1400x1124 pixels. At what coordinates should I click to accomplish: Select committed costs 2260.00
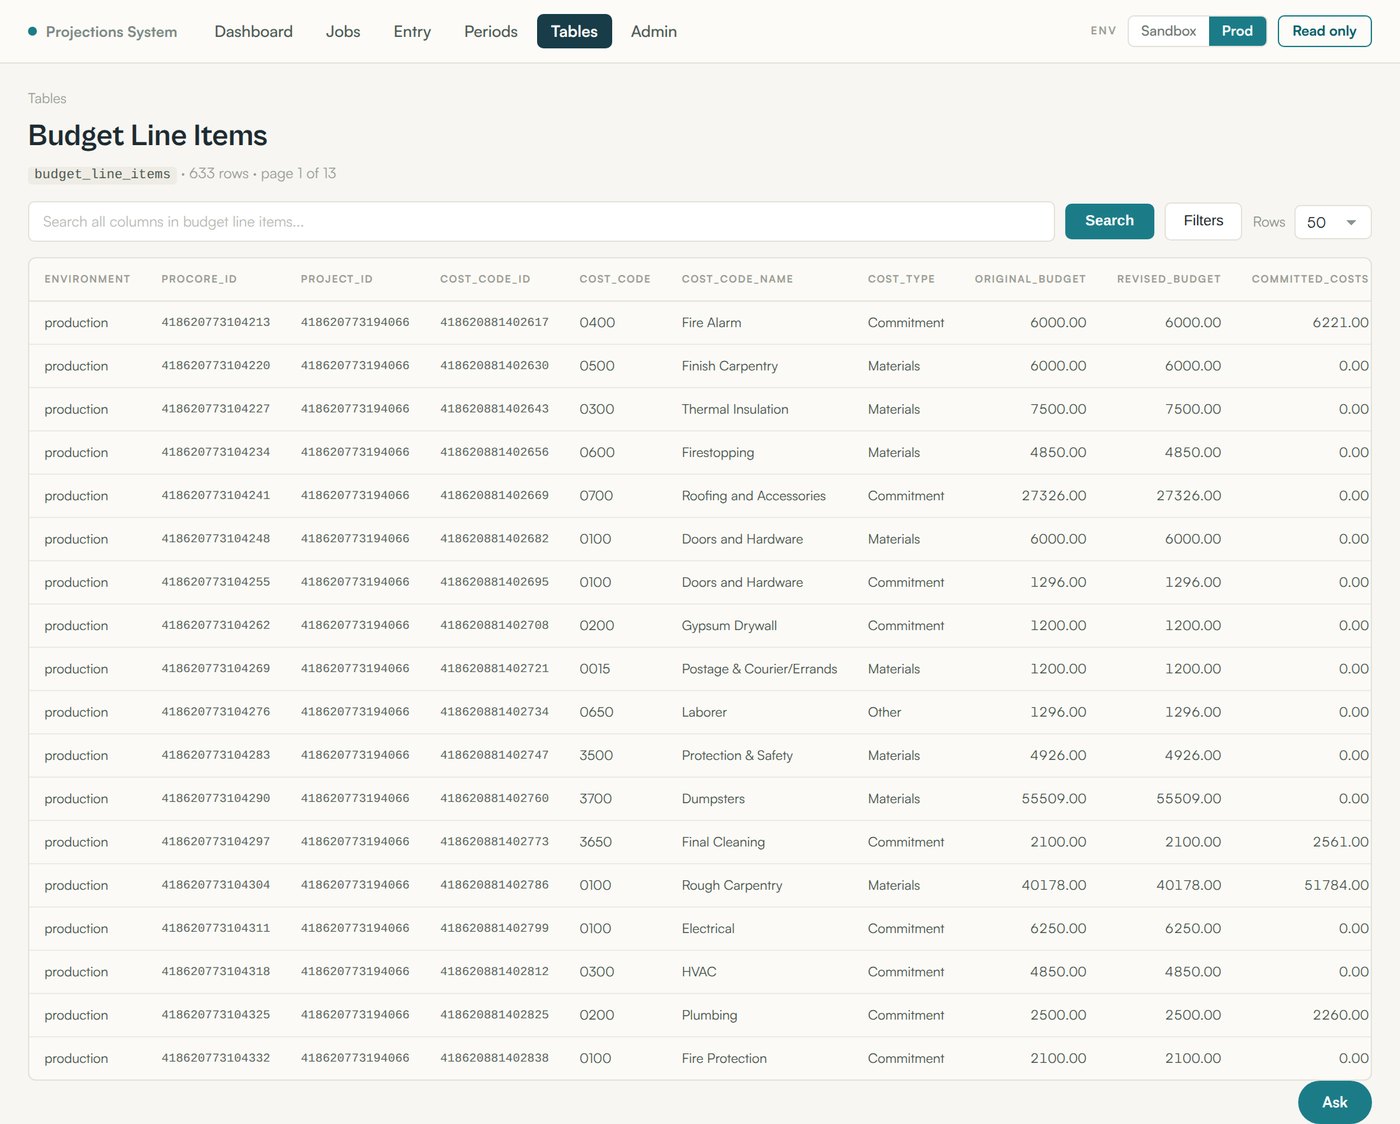coord(1340,1015)
